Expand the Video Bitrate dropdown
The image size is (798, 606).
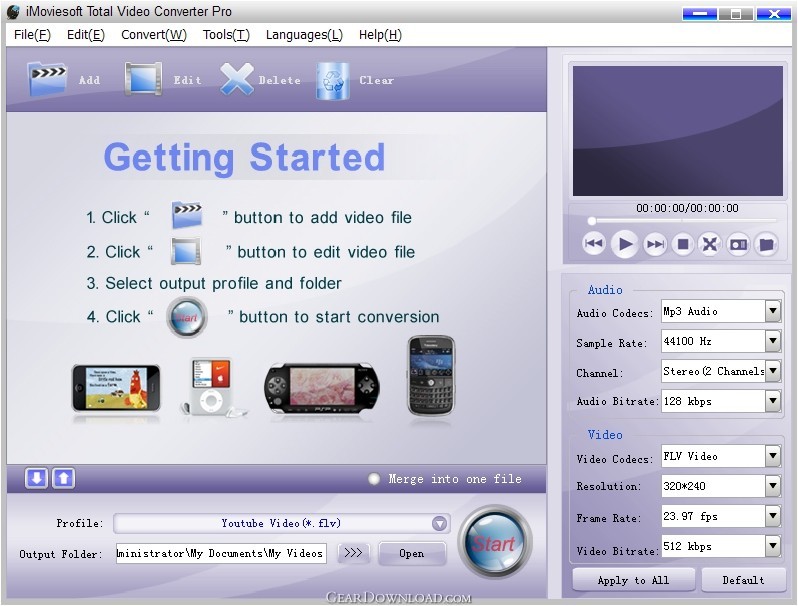pyautogui.click(x=773, y=546)
